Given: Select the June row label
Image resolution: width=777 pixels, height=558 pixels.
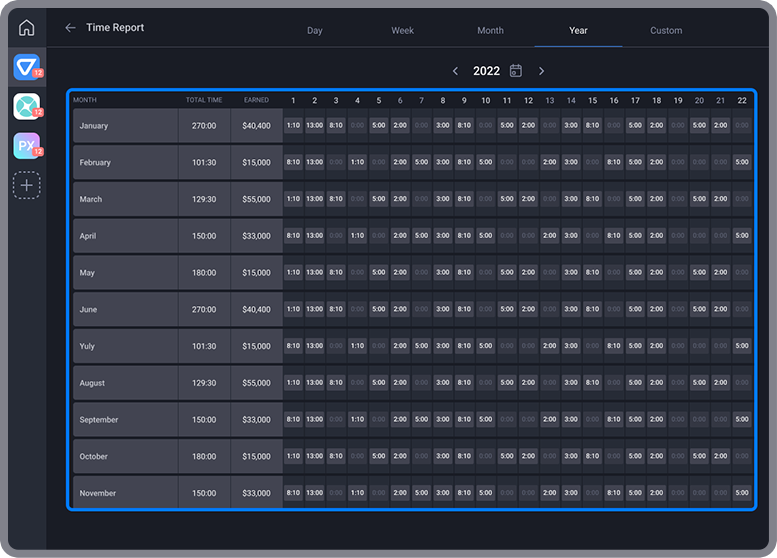Looking at the screenshot, I should 88,309.
